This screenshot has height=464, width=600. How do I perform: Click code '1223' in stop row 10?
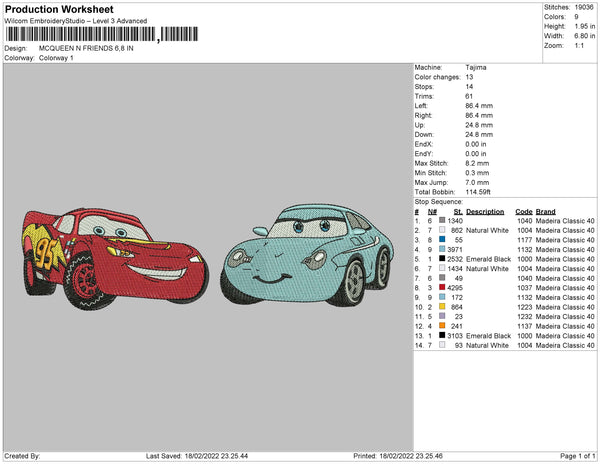(x=525, y=307)
